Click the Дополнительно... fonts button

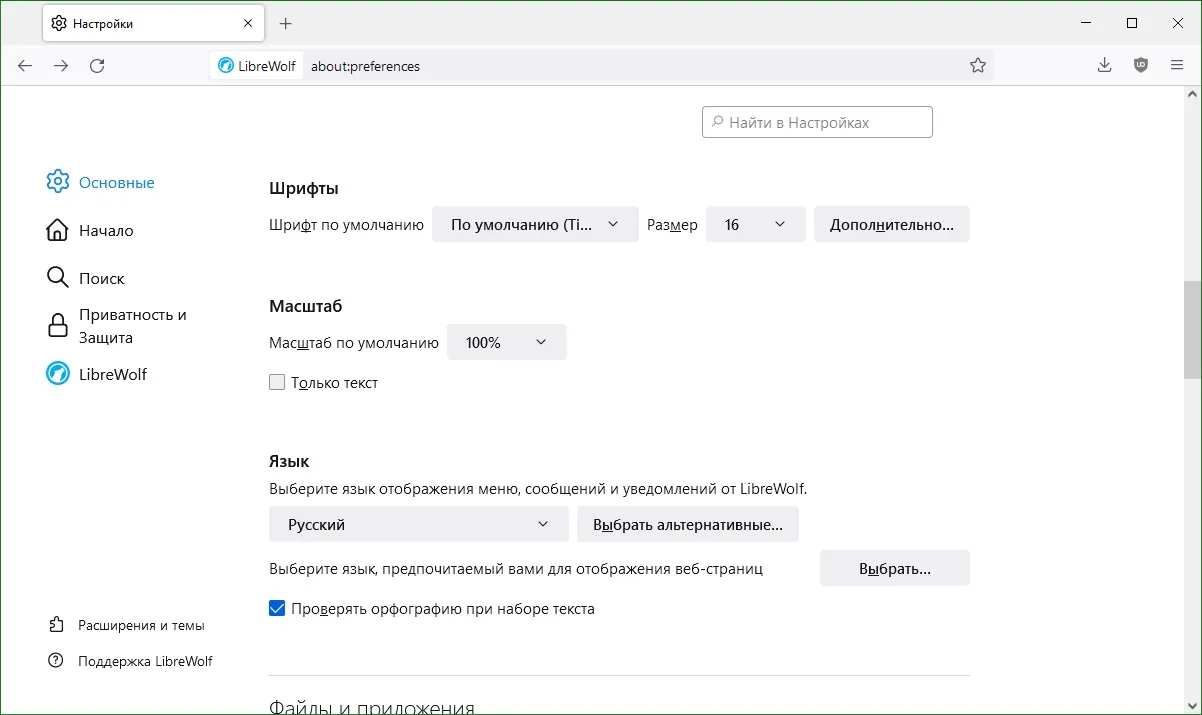point(892,225)
